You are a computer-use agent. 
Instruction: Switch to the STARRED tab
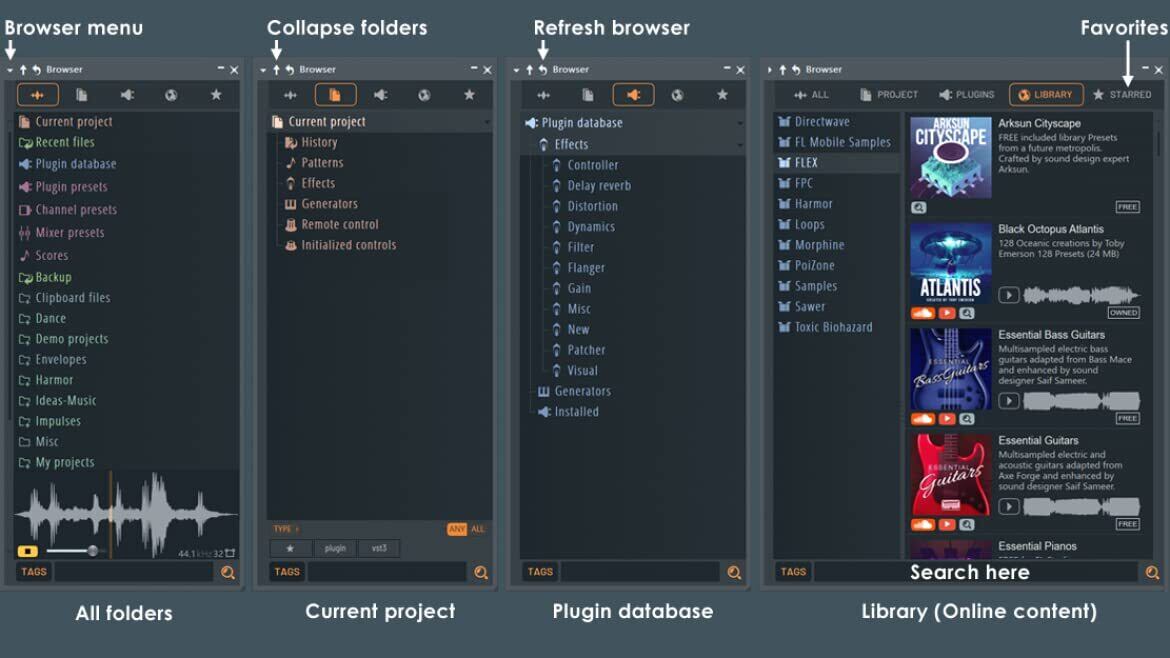click(x=1122, y=95)
